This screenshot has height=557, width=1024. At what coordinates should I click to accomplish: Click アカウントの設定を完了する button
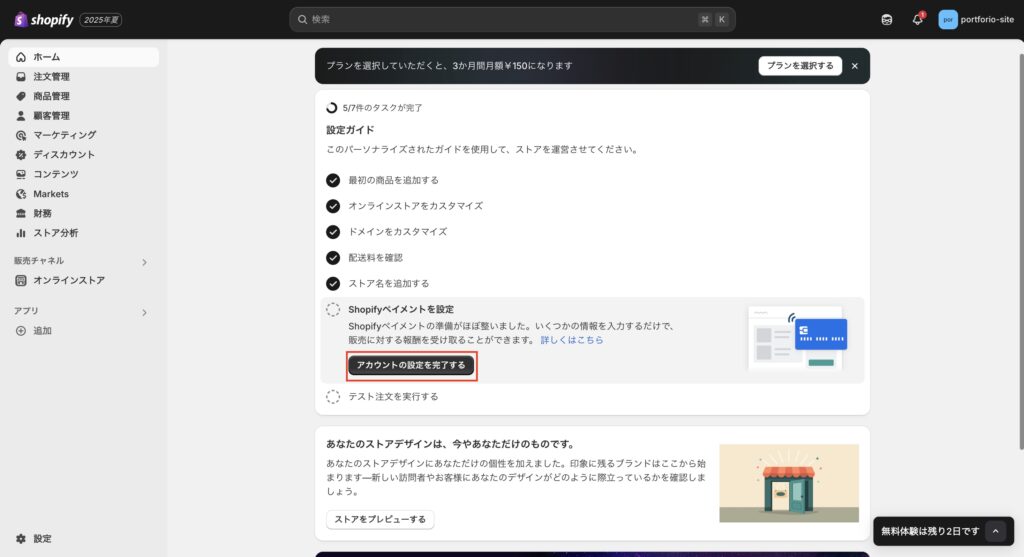tap(411, 365)
